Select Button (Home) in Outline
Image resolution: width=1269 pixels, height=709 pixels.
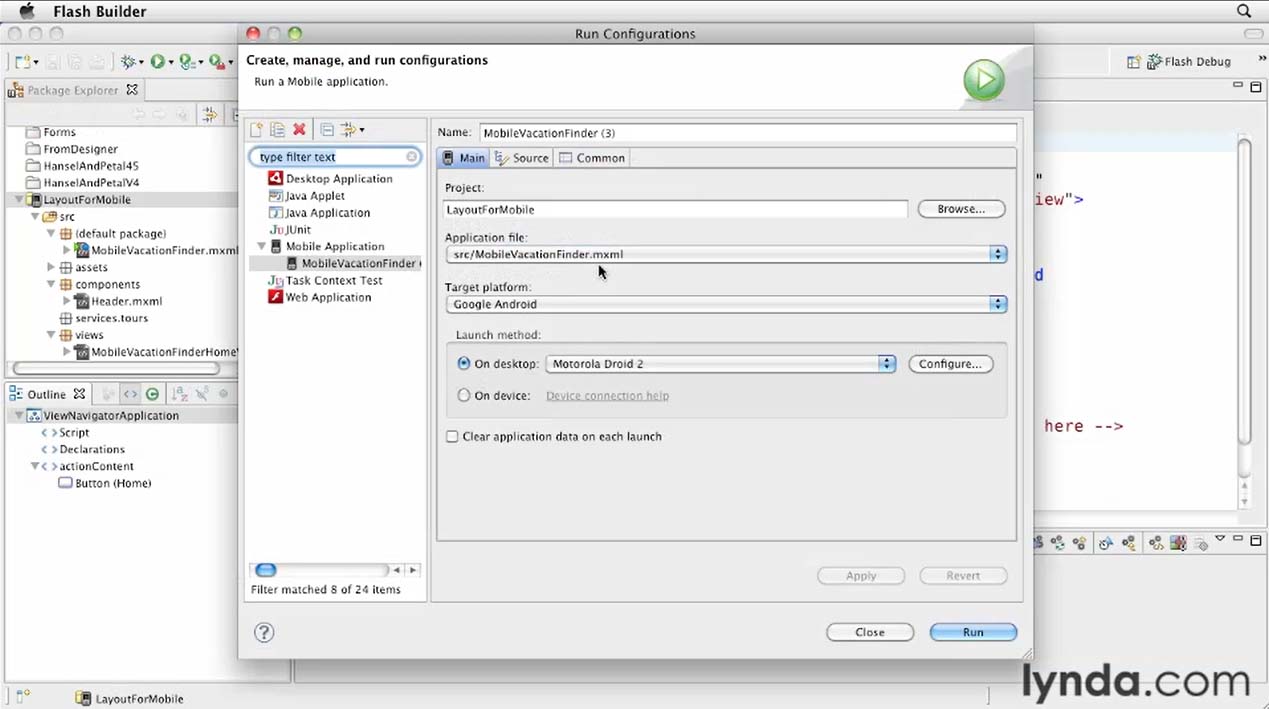(x=105, y=484)
